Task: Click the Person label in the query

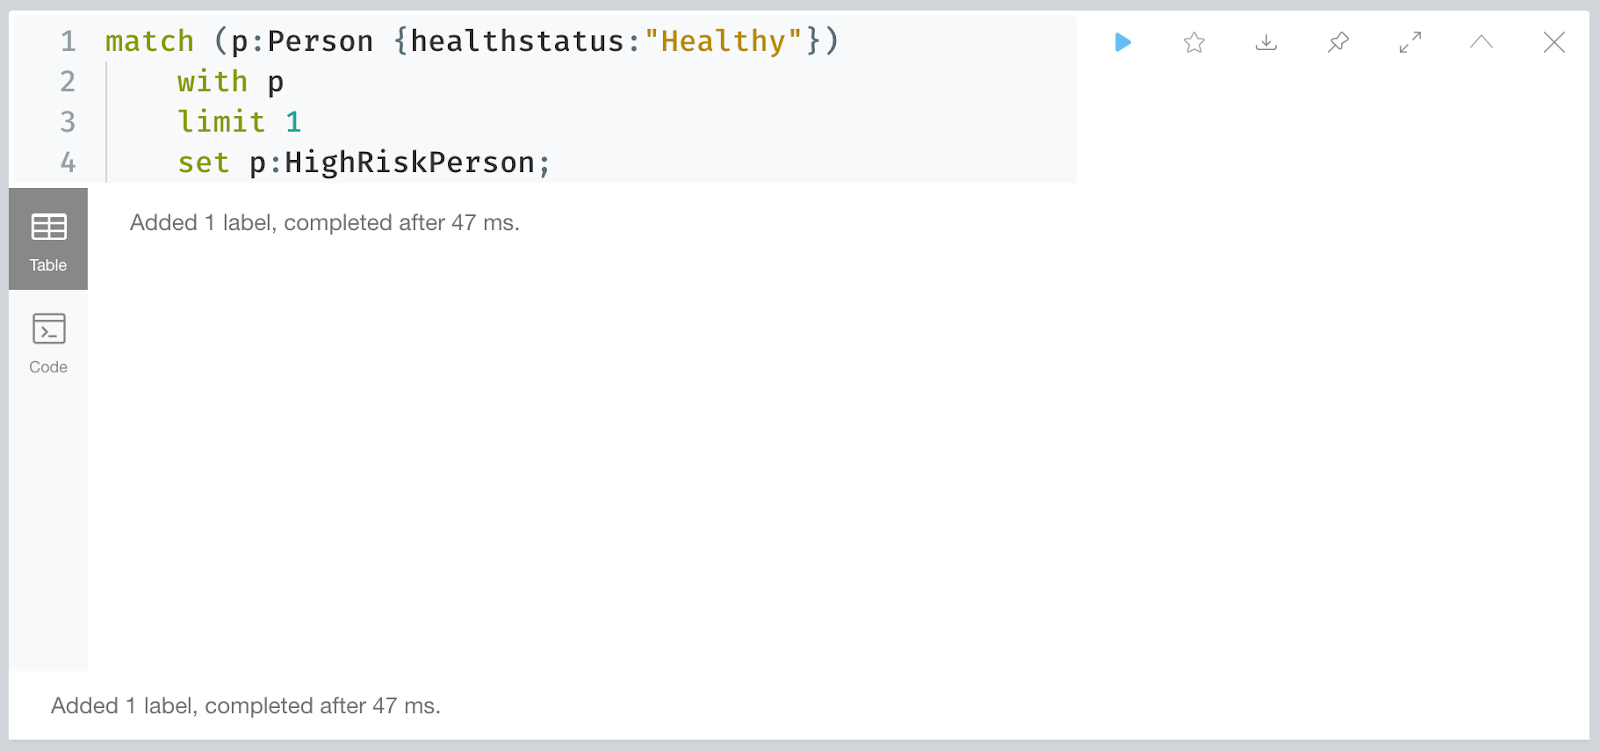Action: (320, 41)
